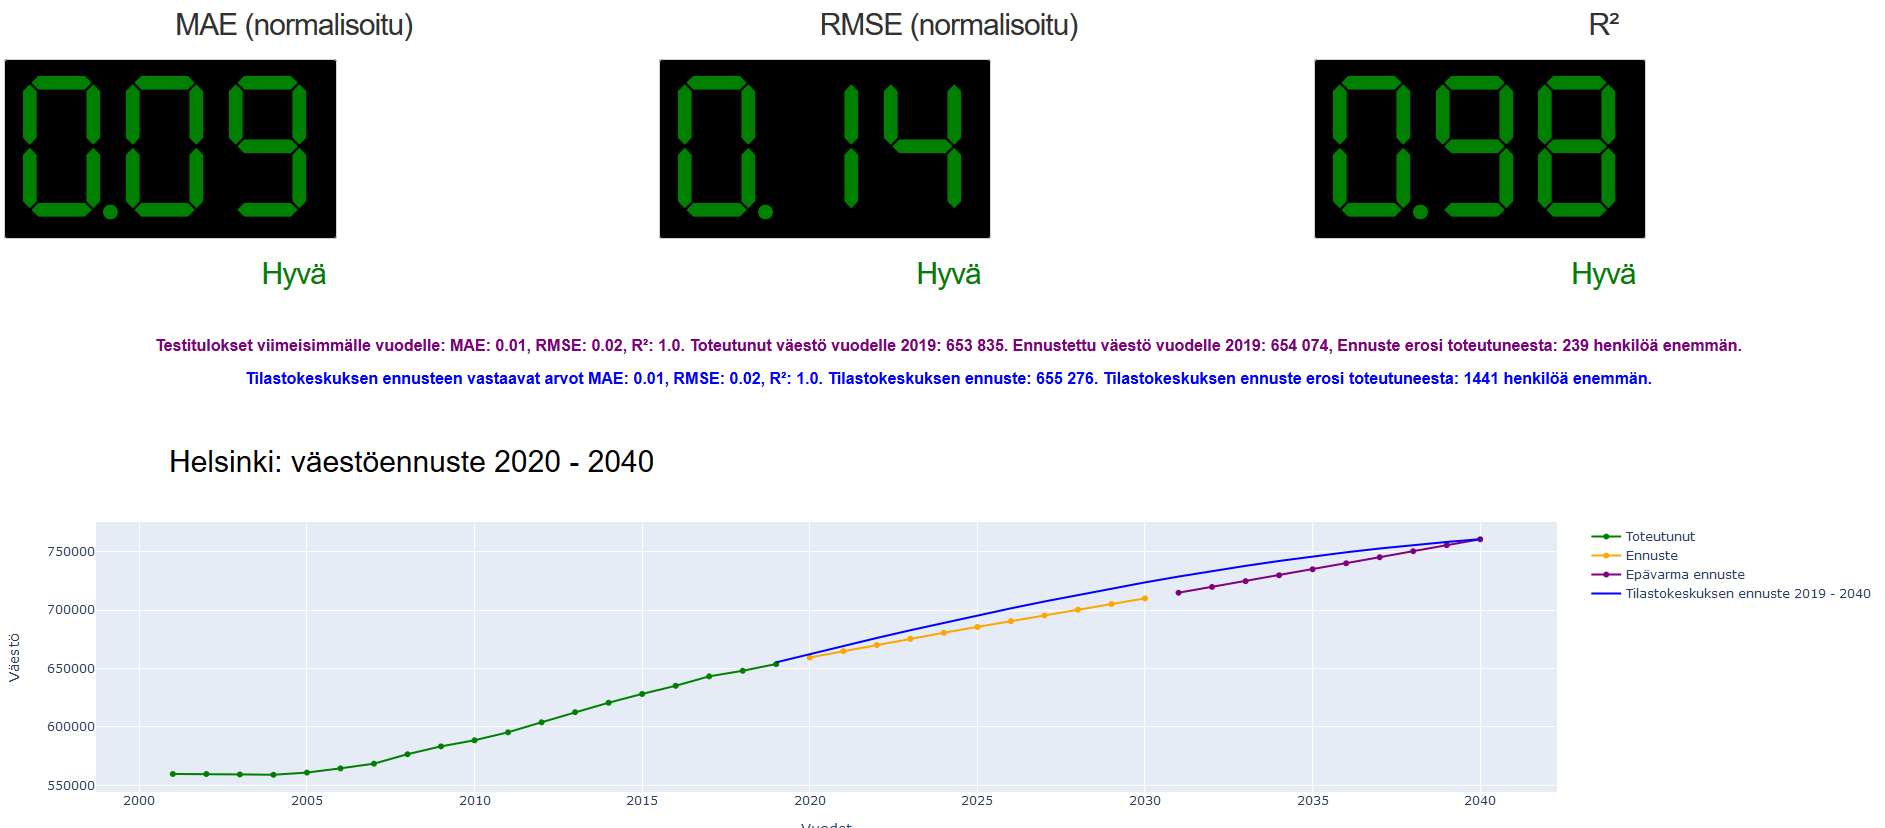Click the MAE (normalisoitu) LED display
Screen dimensions: 1885x828
170,149
